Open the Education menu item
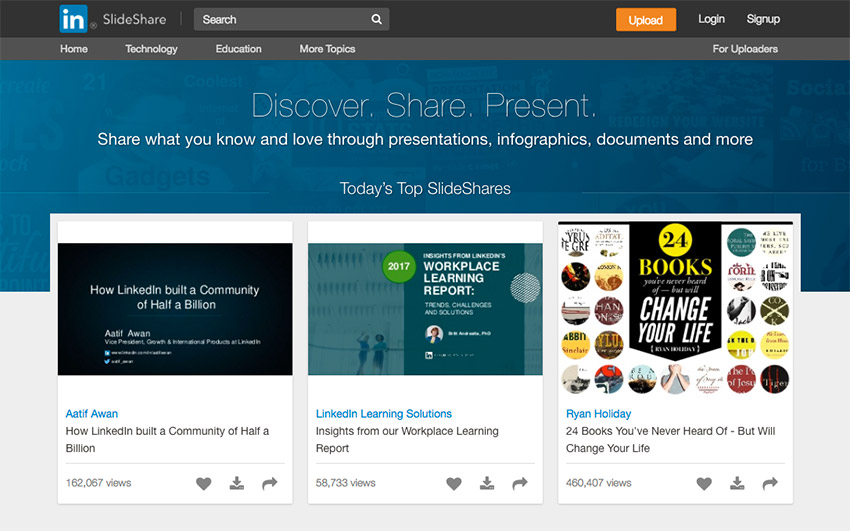 click(x=239, y=49)
